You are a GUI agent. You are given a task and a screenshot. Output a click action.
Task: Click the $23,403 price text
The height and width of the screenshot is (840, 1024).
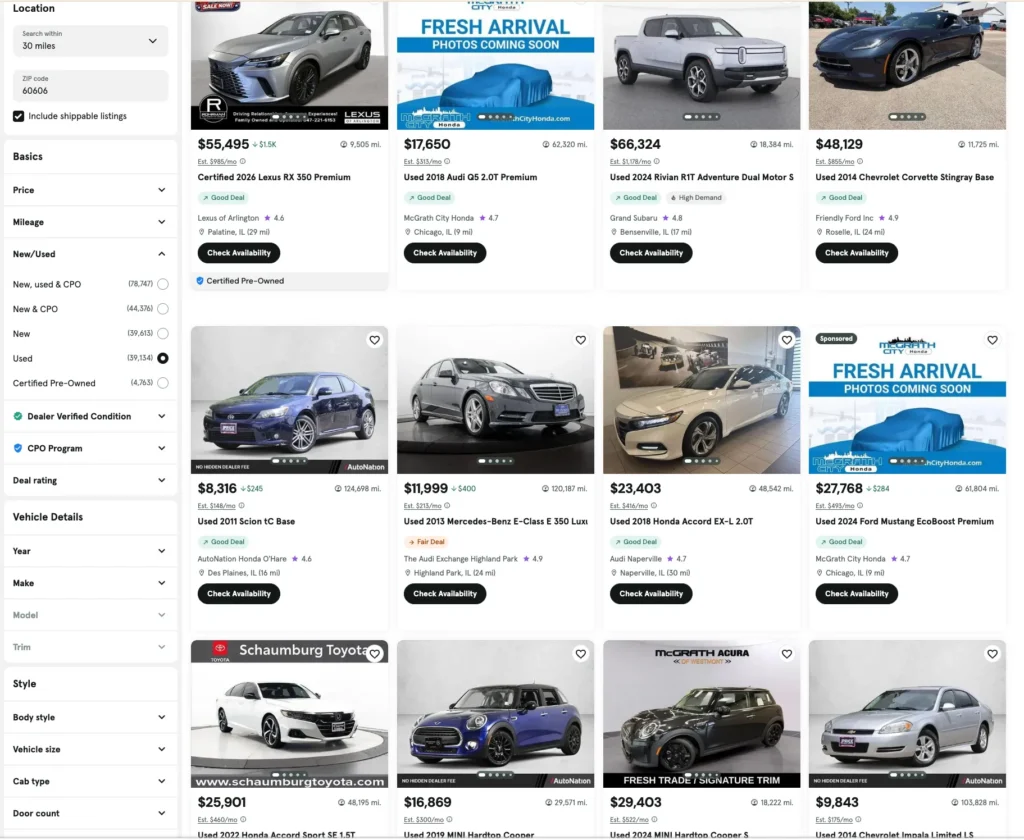[635, 489]
